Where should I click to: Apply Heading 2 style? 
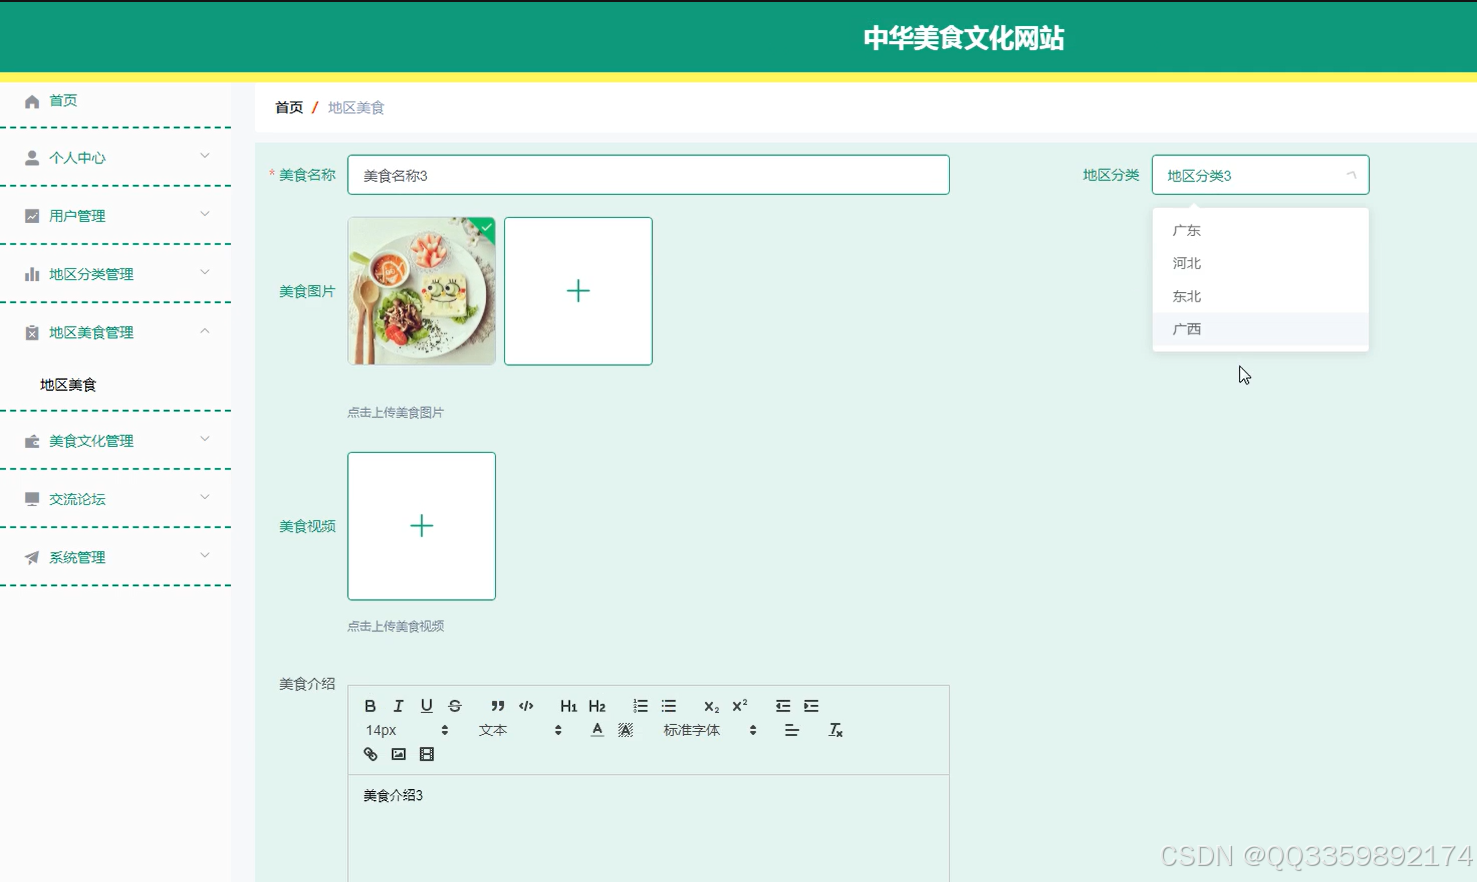coord(597,706)
